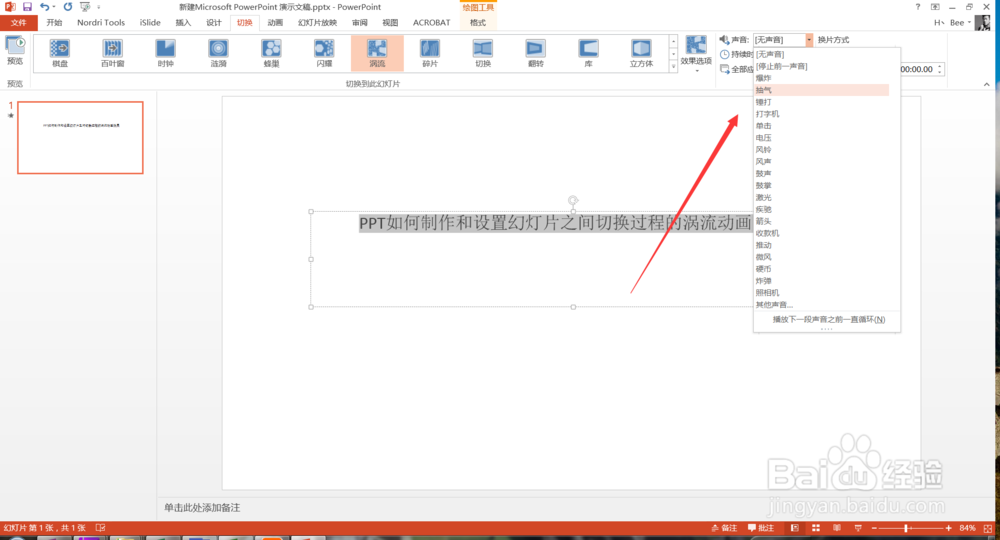Switch to the 插入 Insert tab
The height and width of the screenshot is (540, 1000).
pos(183,22)
